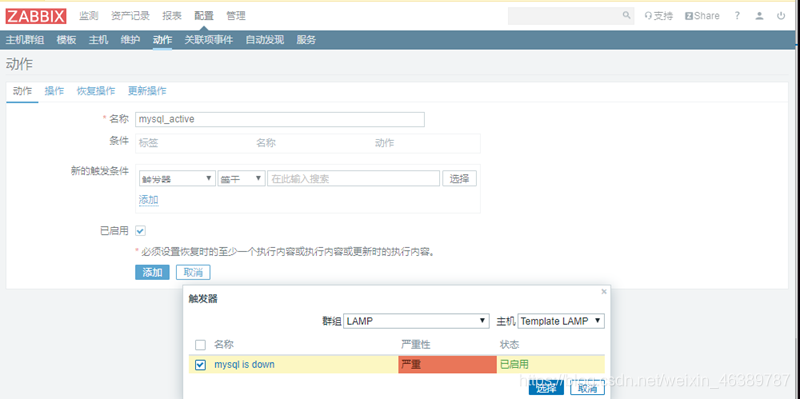Open the user profile icon

click(759, 16)
